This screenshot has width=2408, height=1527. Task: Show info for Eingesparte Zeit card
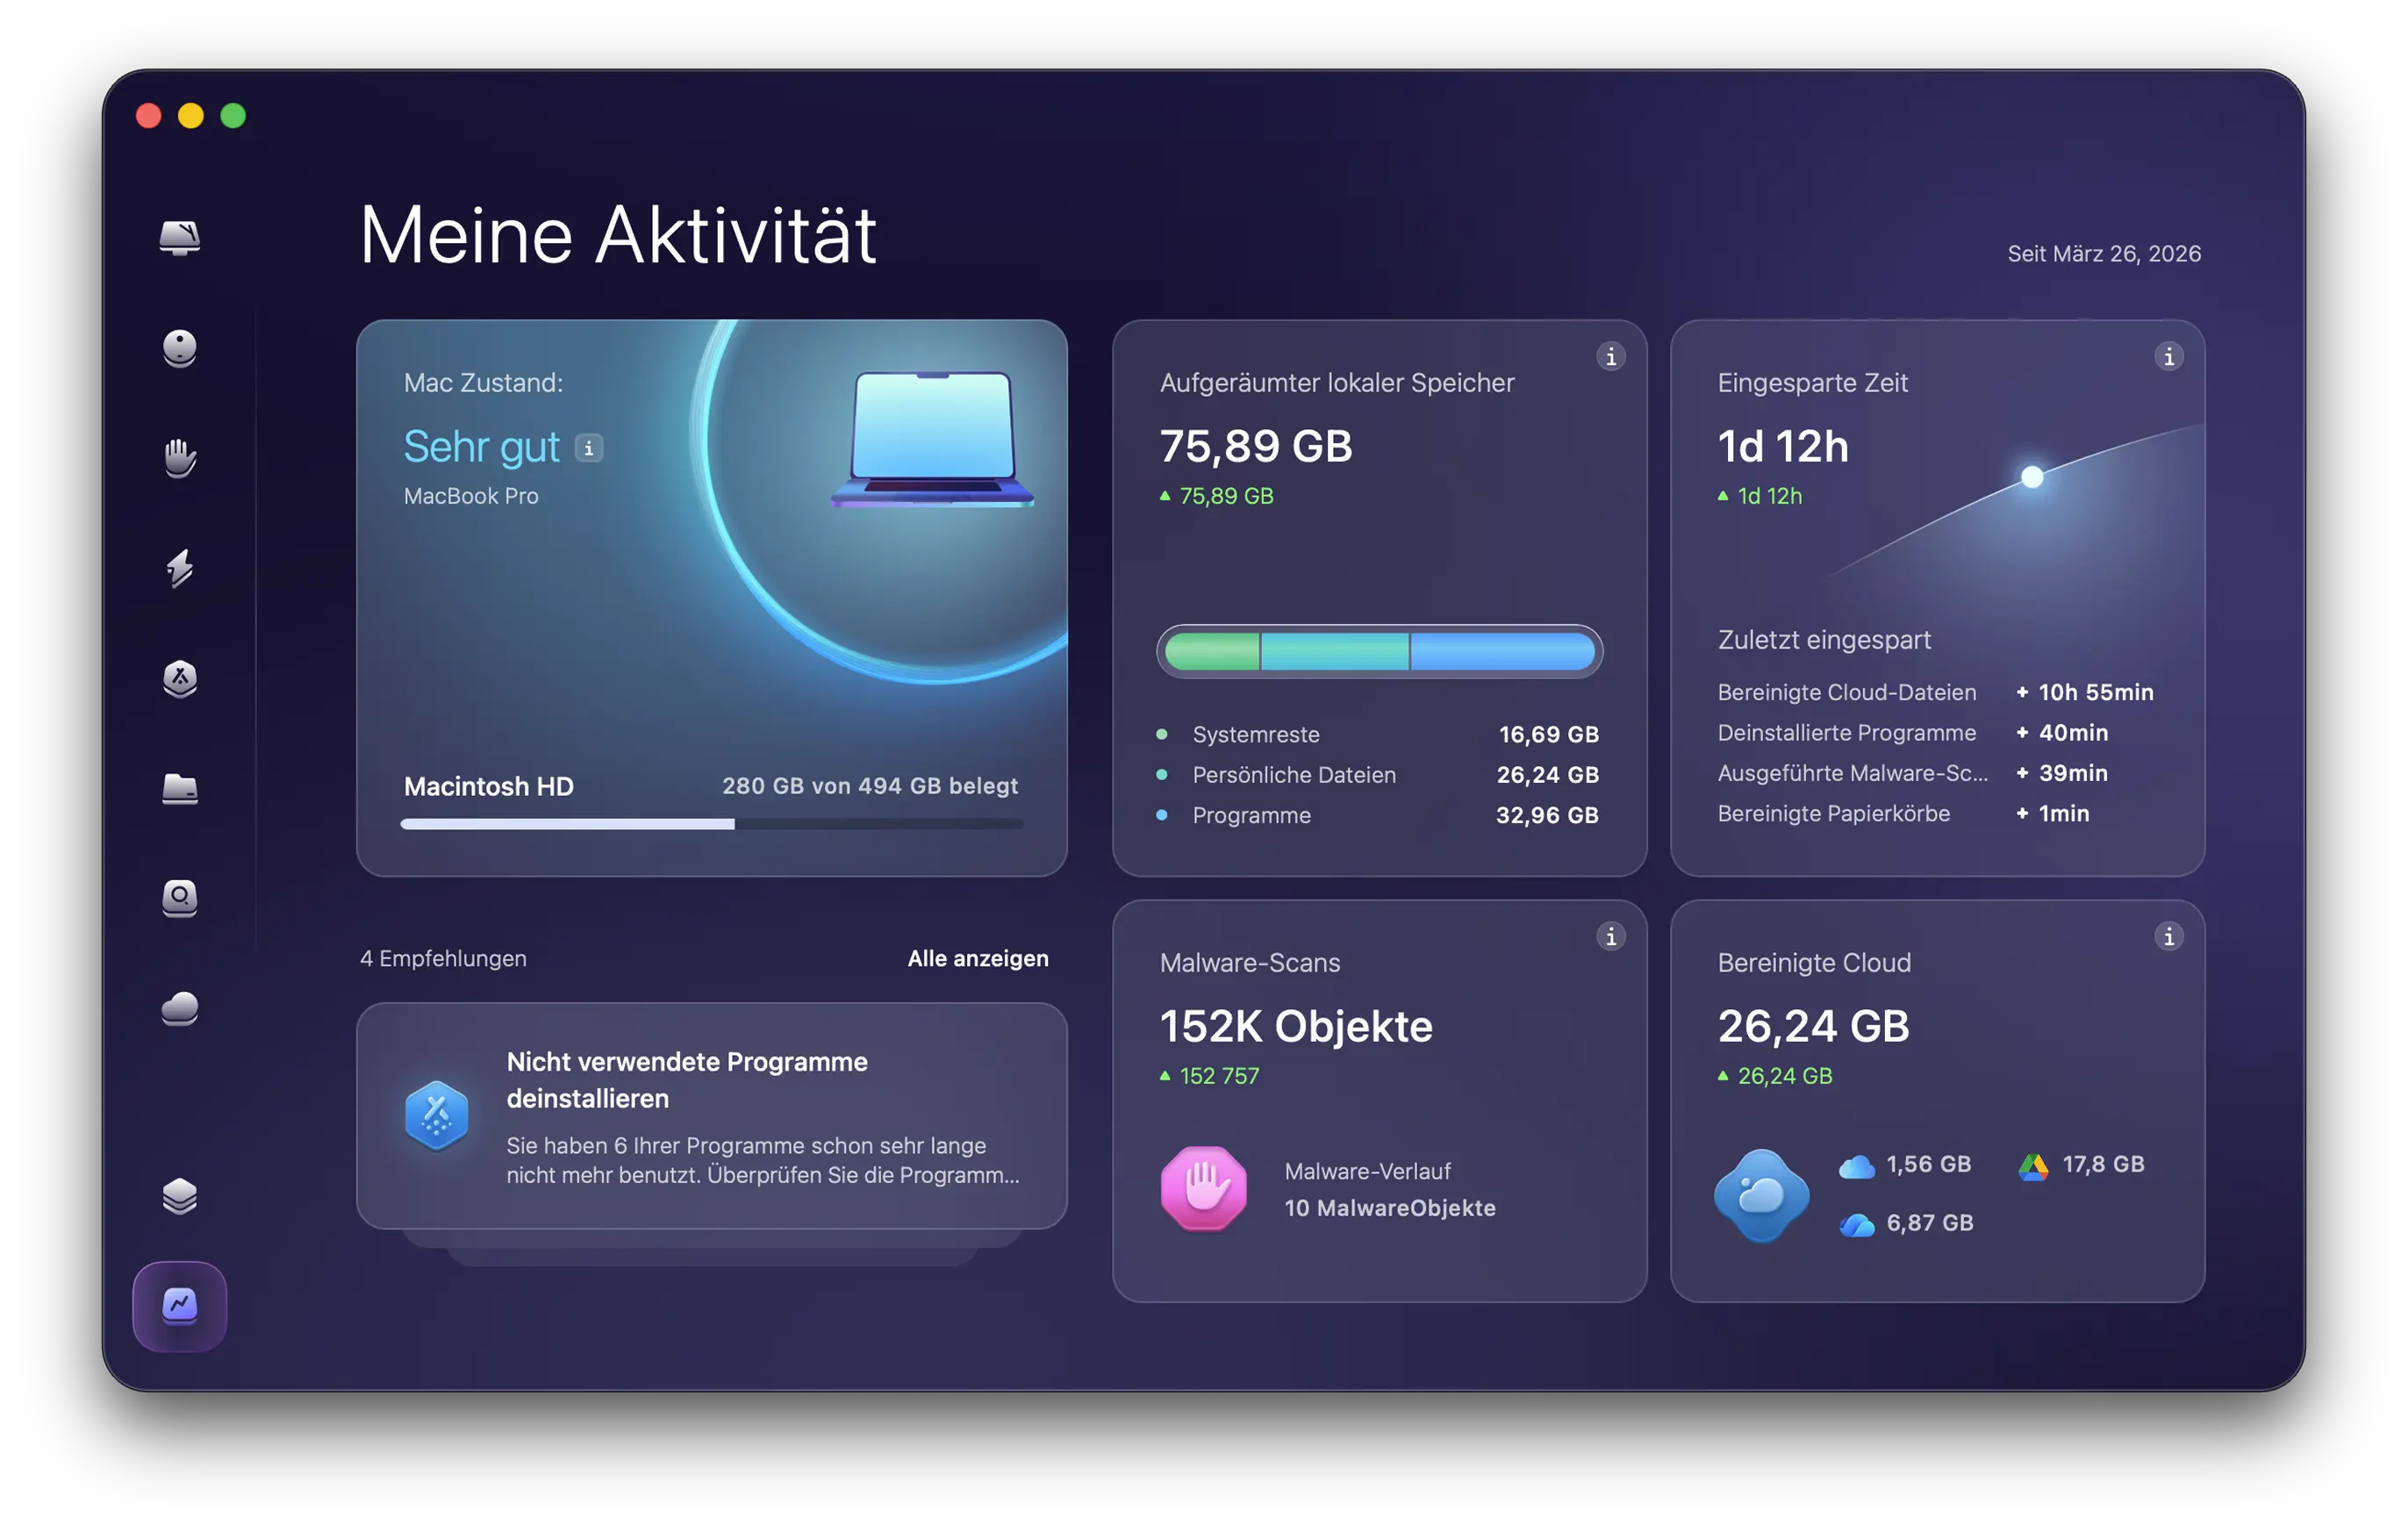pyautogui.click(x=2168, y=356)
